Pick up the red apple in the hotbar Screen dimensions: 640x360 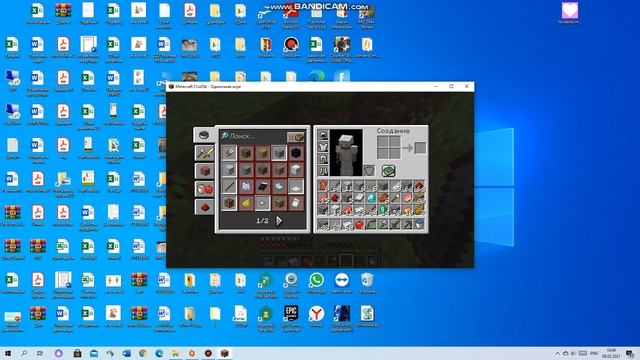point(359,224)
